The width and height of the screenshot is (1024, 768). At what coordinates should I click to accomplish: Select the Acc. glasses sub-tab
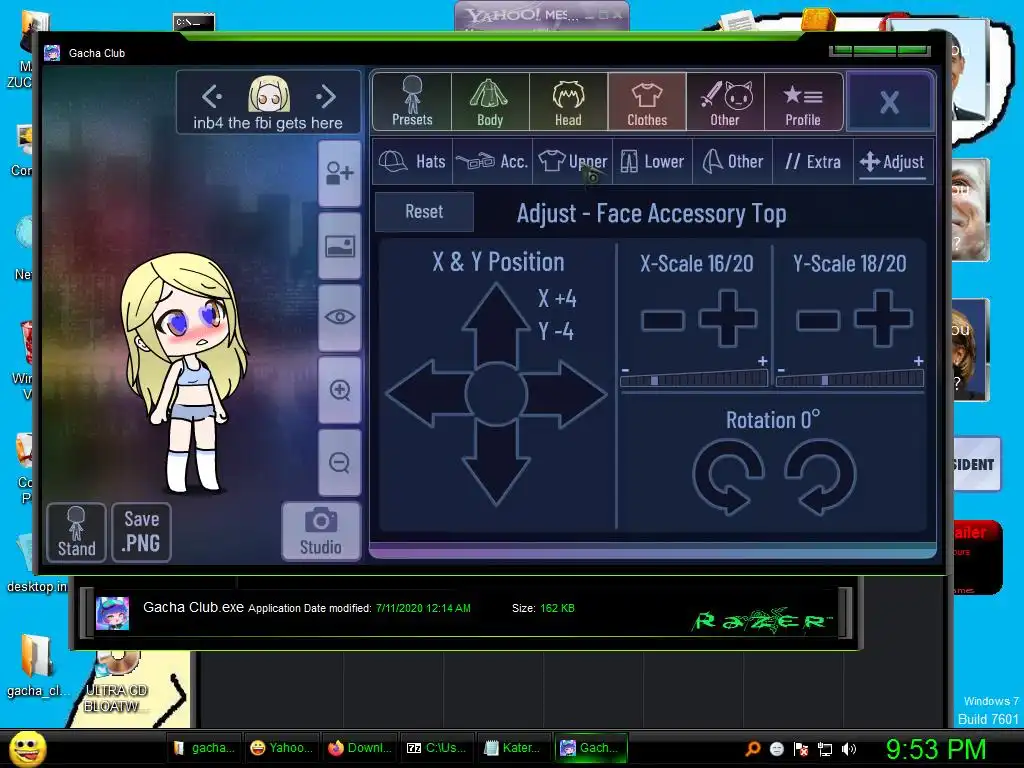coord(492,161)
